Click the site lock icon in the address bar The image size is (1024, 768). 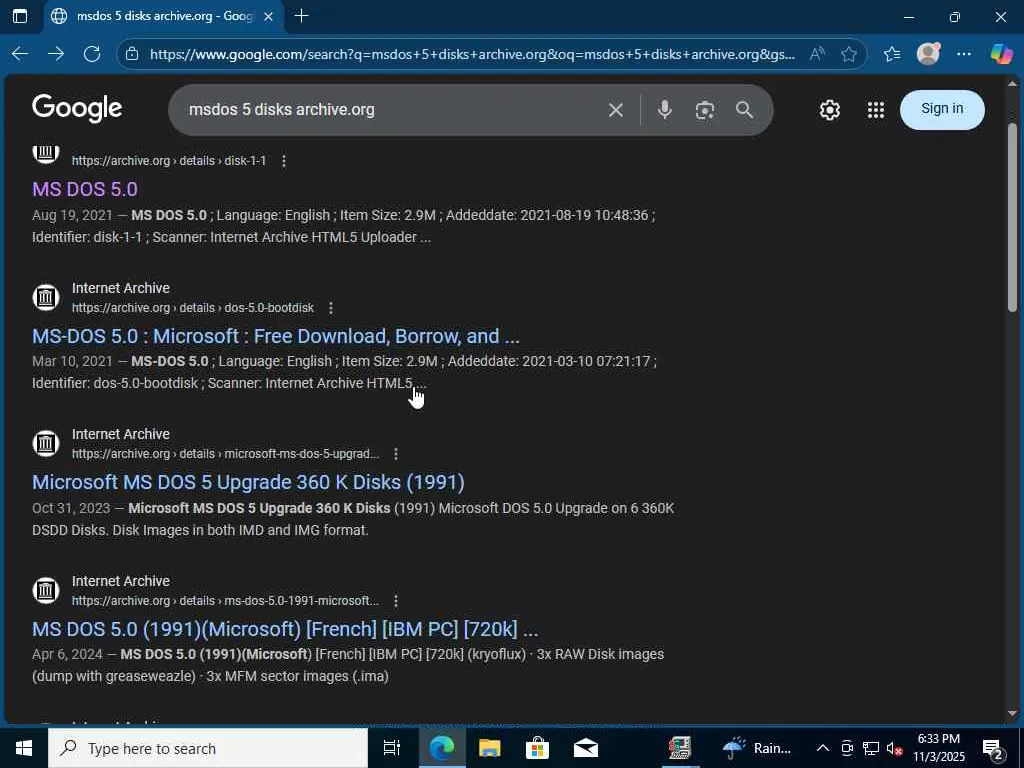132,54
